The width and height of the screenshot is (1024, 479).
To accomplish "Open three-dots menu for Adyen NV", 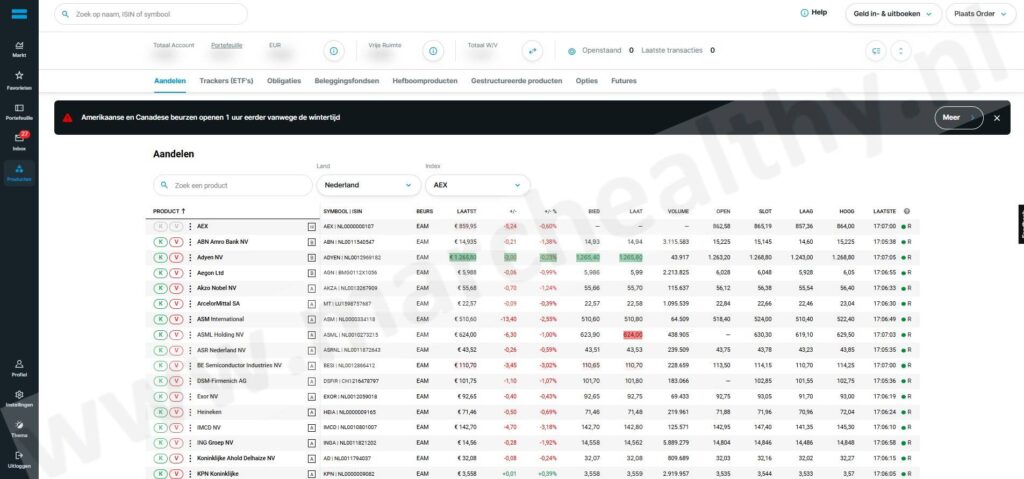I will [x=191, y=257].
